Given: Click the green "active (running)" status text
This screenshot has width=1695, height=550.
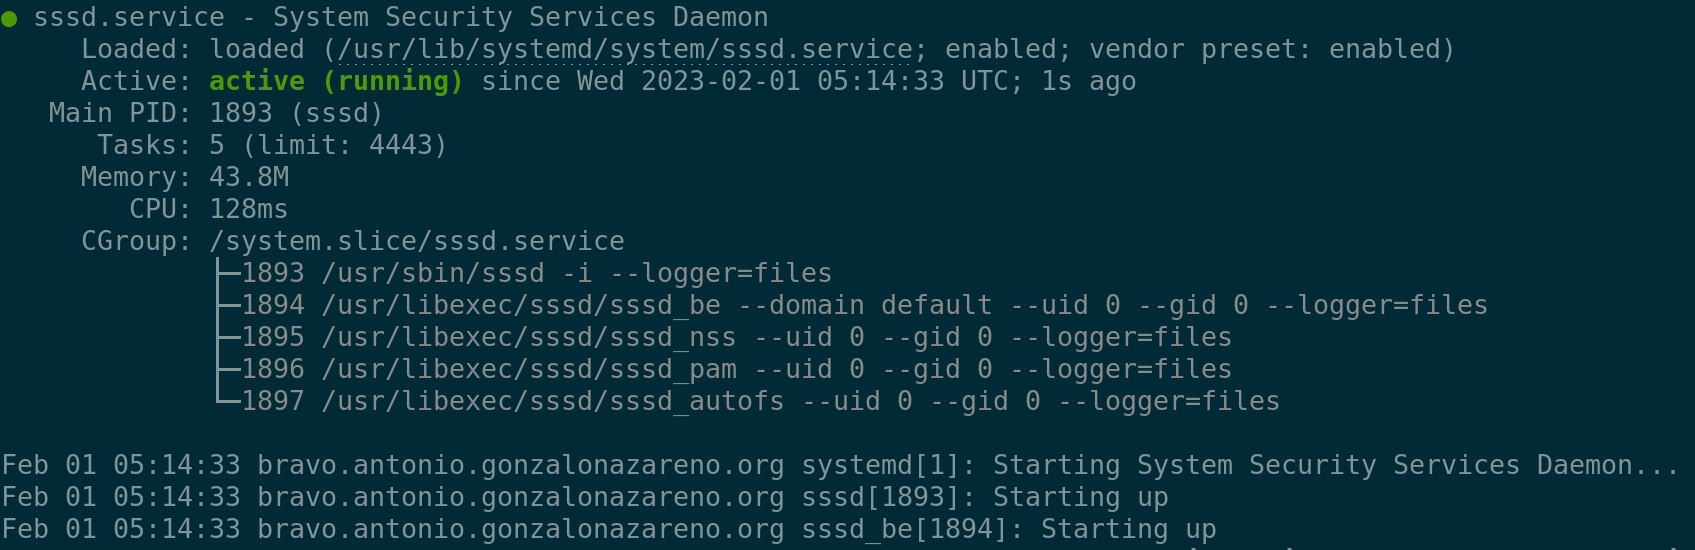Looking at the screenshot, I should (336, 82).
